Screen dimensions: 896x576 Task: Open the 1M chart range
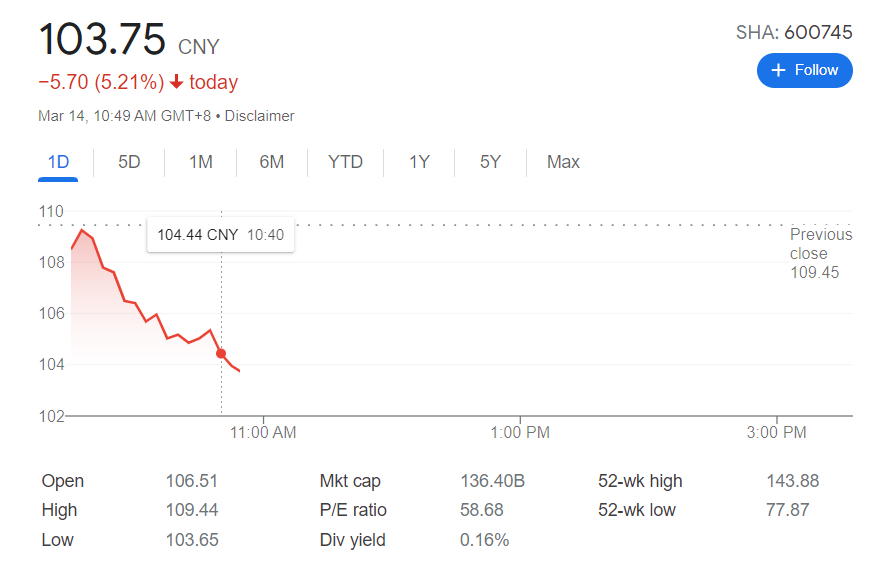click(201, 162)
